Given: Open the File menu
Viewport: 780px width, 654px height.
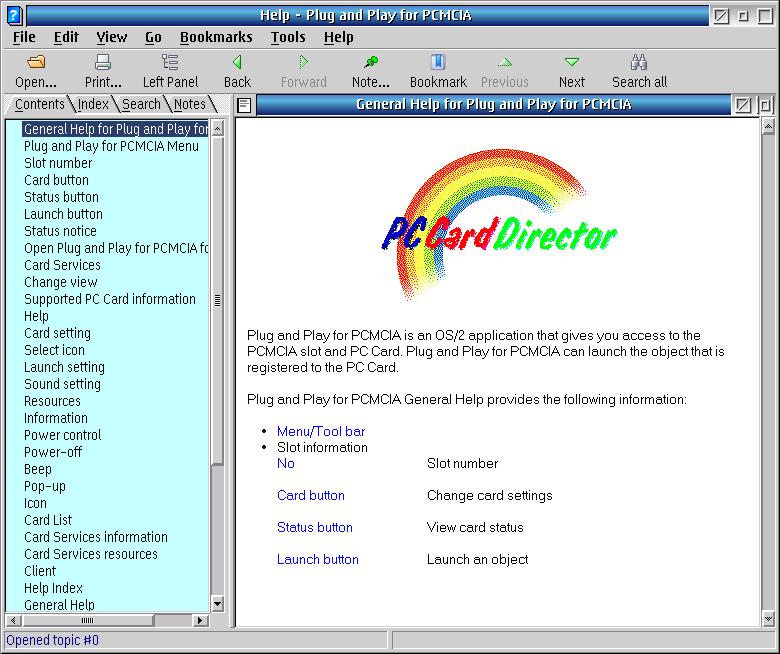Looking at the screenshot, I should [x=24, y=37].
